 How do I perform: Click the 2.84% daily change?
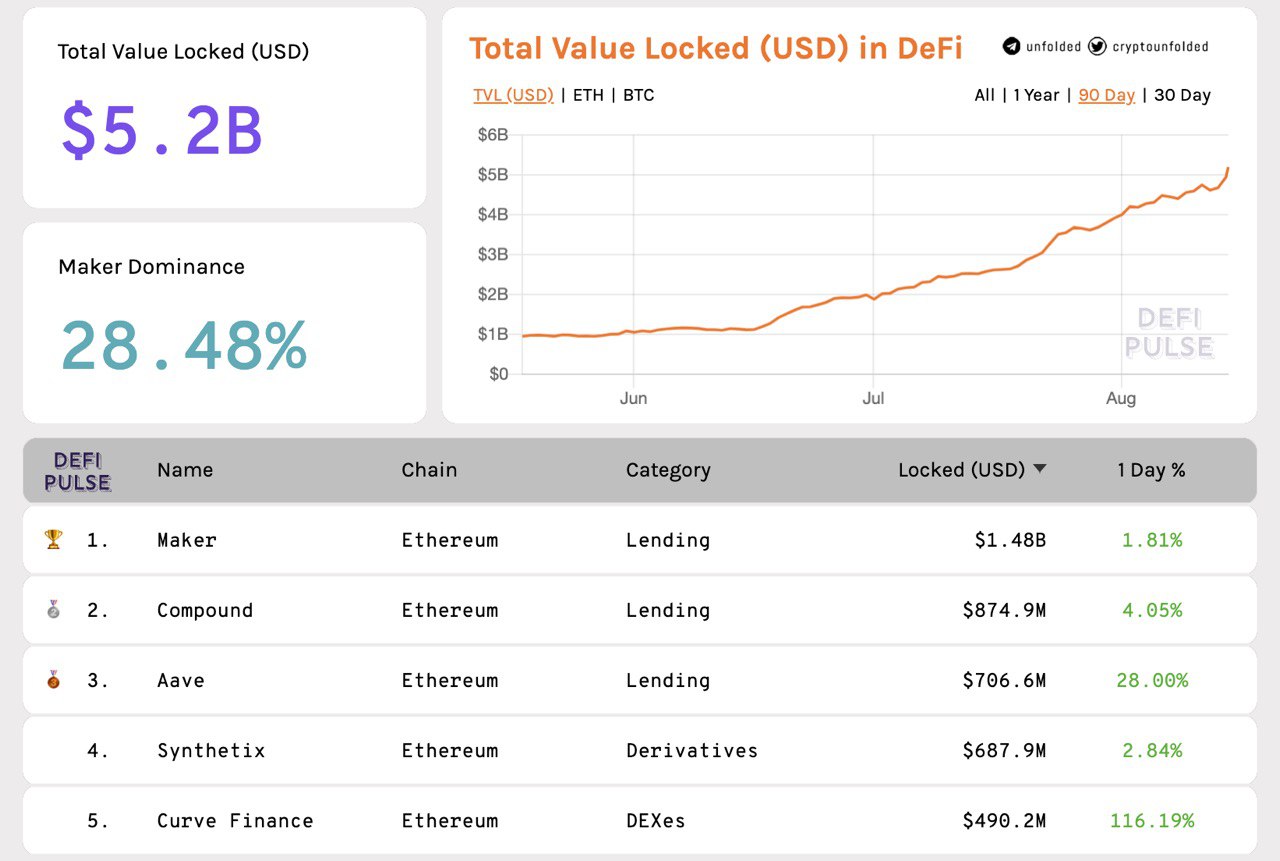(x=1152, y=750)
